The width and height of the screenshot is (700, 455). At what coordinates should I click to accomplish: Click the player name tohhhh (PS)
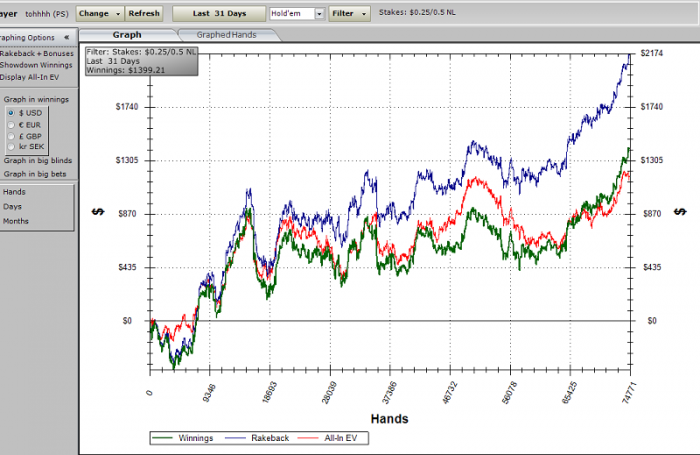click(47, 14)
